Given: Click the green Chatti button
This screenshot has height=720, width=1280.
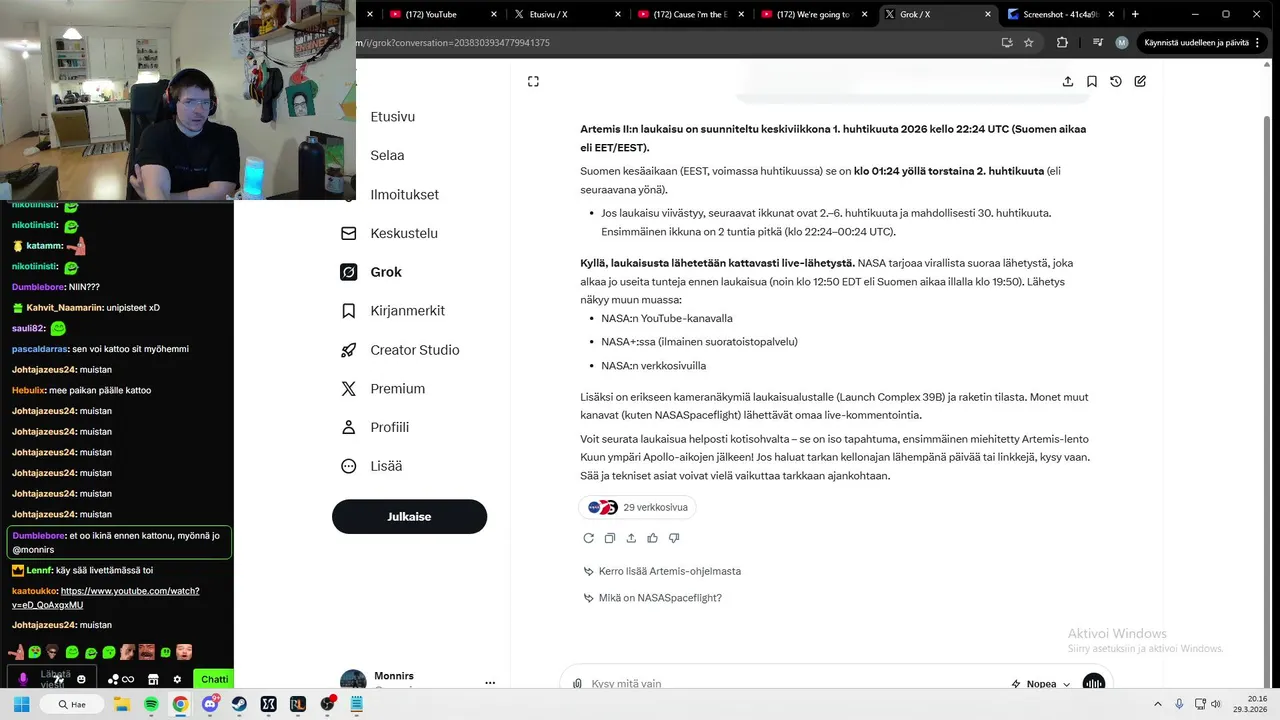Looking at the screenshot, I should [x=214, y=679].
